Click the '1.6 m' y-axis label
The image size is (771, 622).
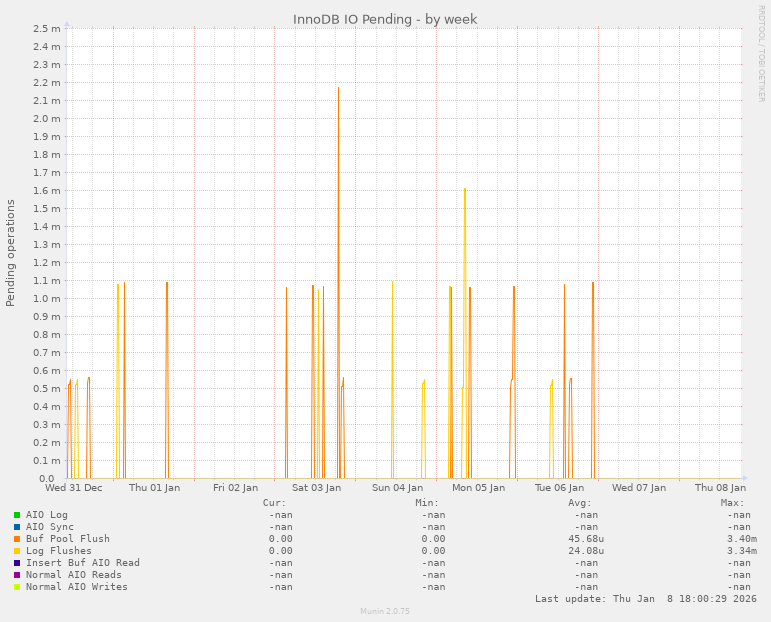(47, 191)
